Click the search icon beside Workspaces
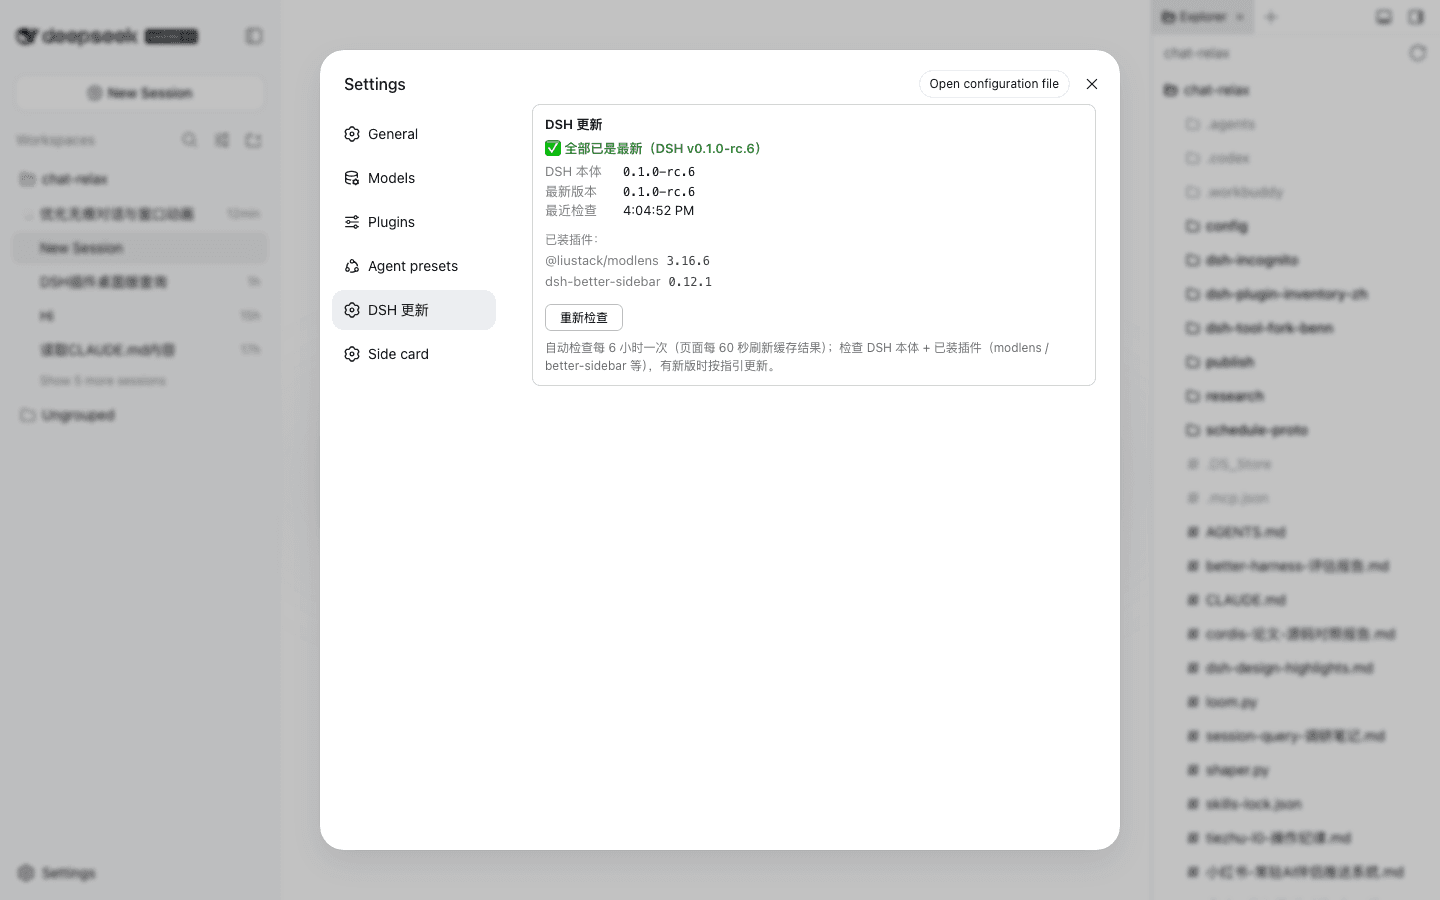The width and height of the screenshot is (1440, 900). [189, 140]
